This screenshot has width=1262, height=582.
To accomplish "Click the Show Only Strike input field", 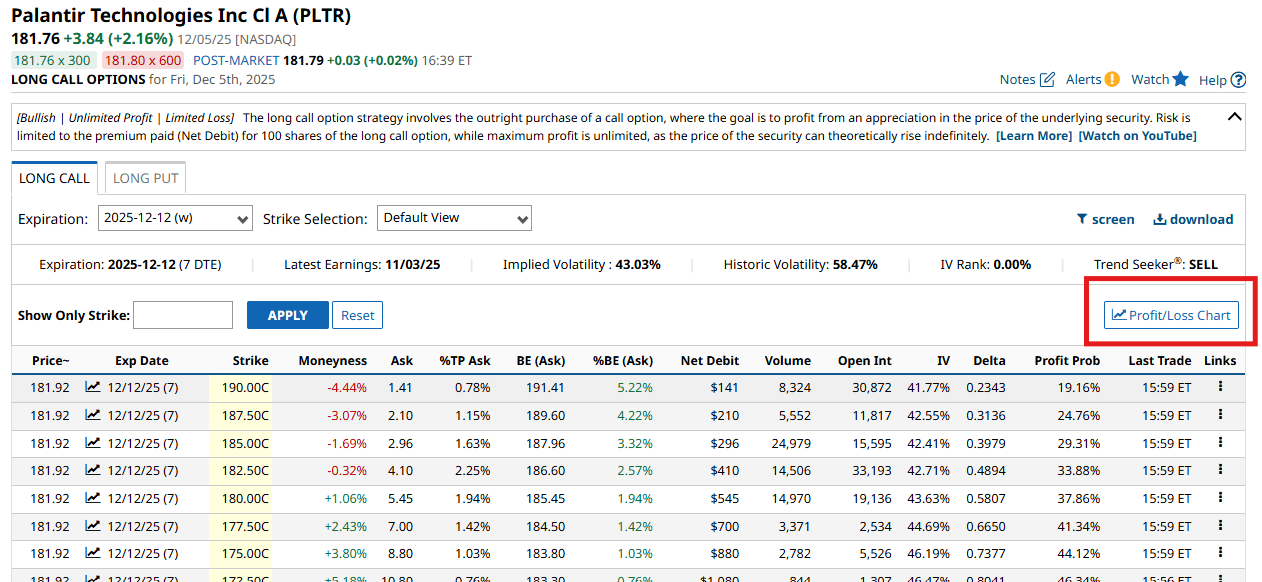I will (x=182, y=314).
